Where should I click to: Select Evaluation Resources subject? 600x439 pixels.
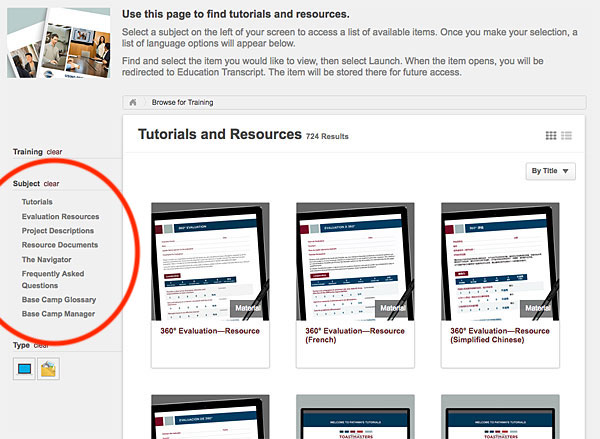pos(60,216)
